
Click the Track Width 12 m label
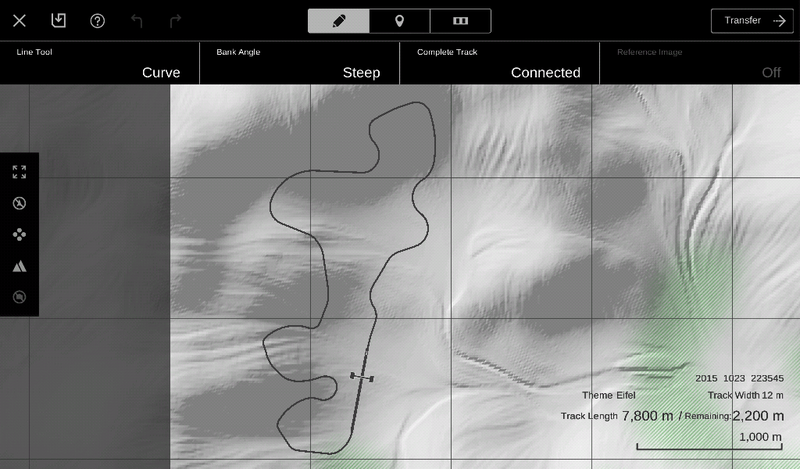(x=745, y=396)
